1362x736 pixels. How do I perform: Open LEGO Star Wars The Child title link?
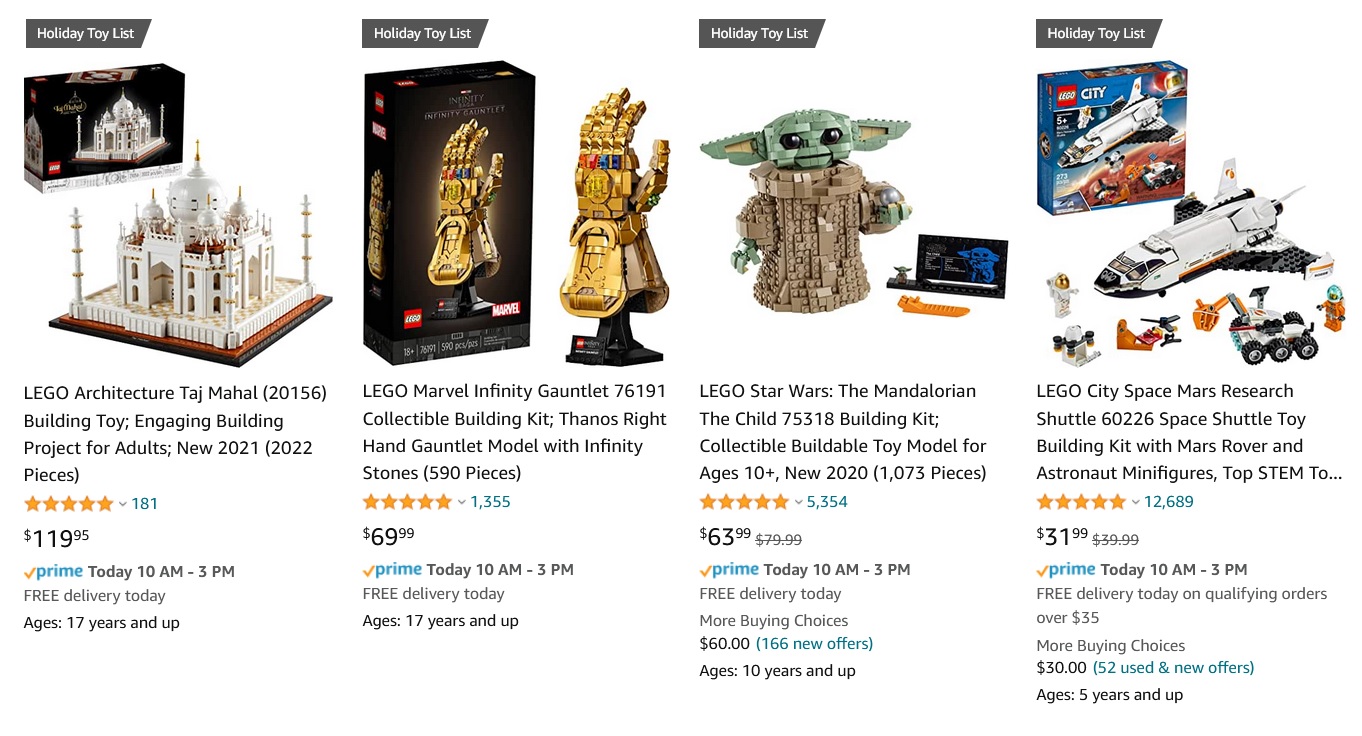843,432
